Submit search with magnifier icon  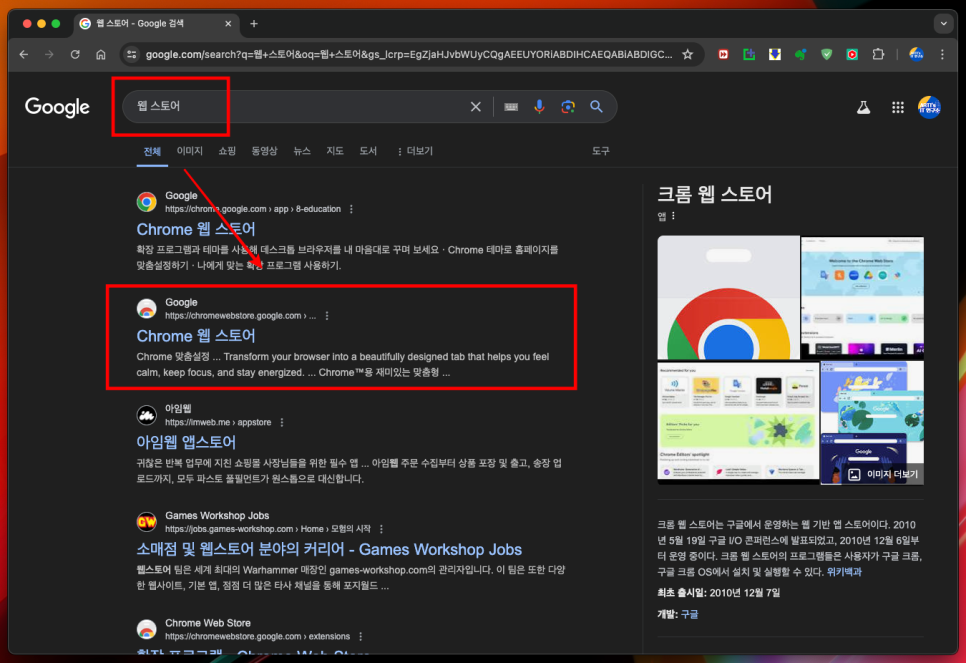(x=596, y=107)
